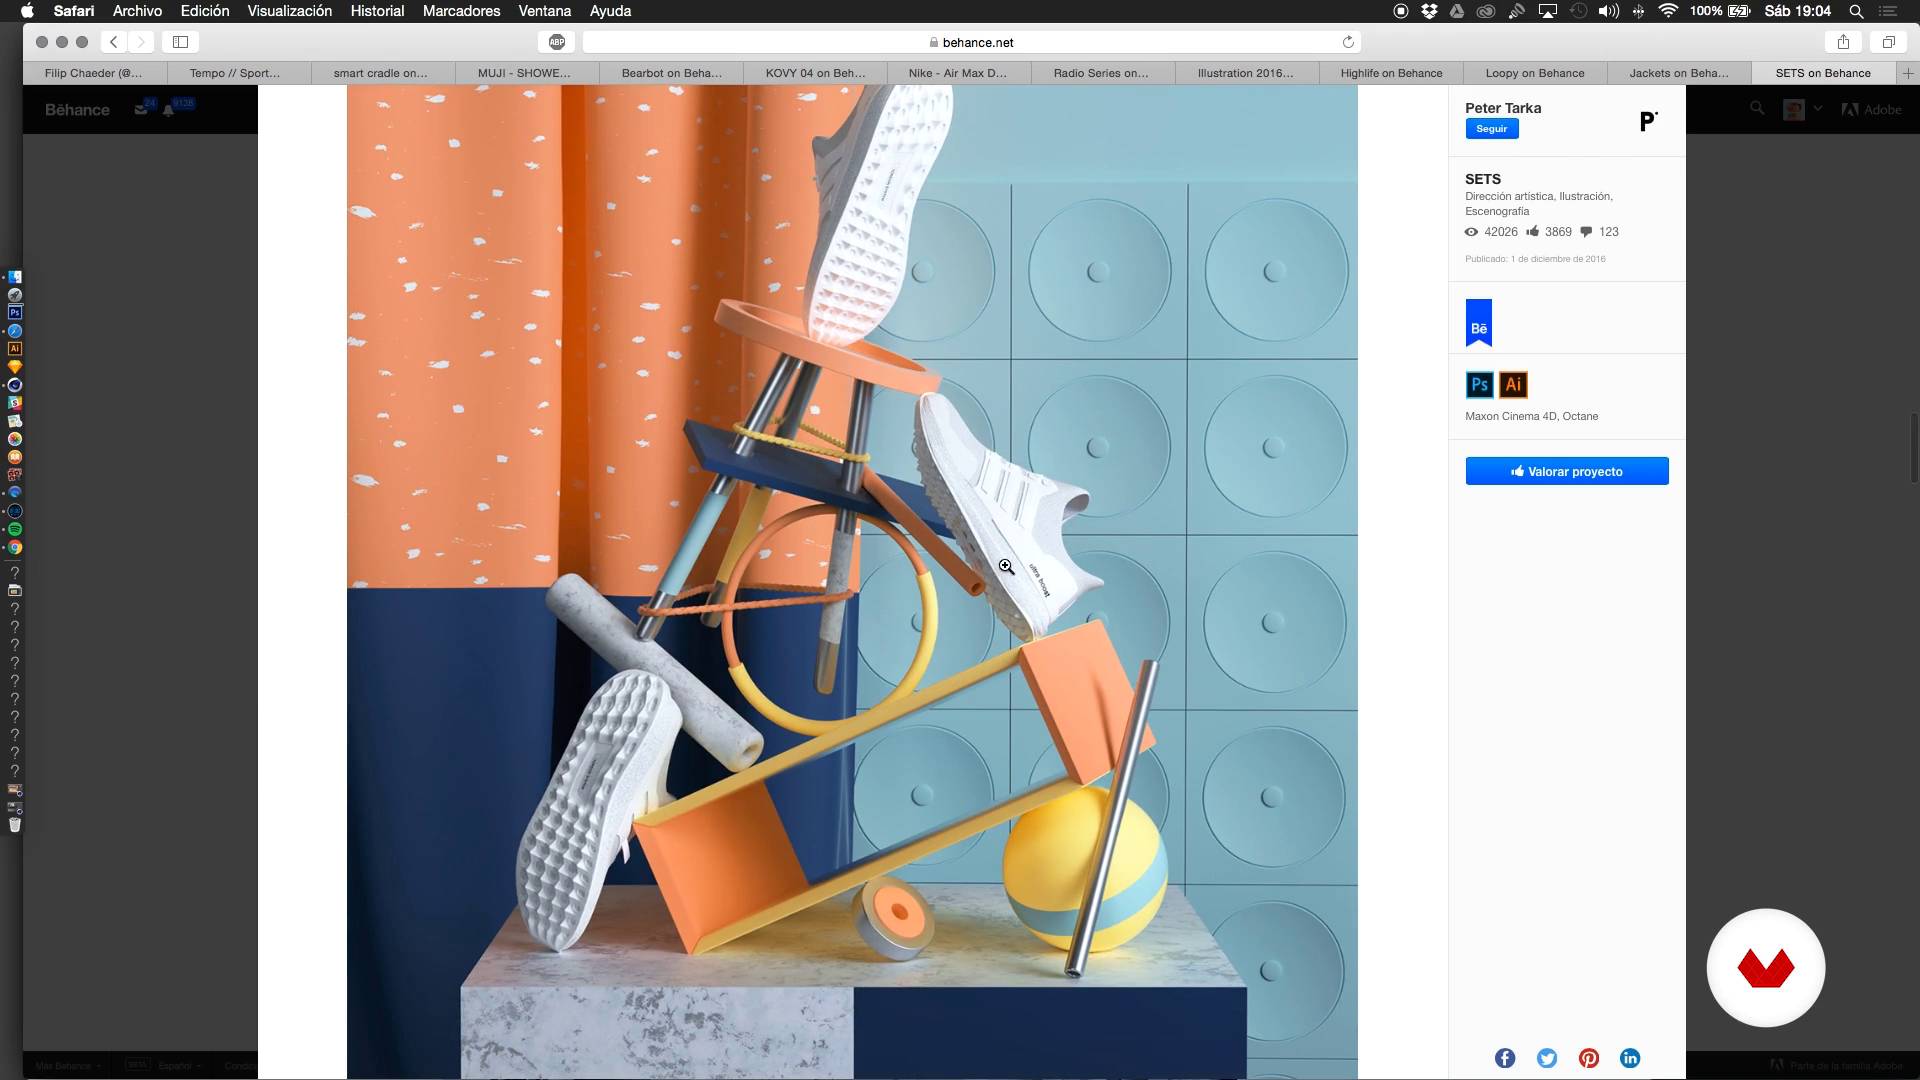Switch to the Radio Series tab
The height and width of the screenshot is (1080, 1920).
pyautogui.click(x=1101, y=73)
